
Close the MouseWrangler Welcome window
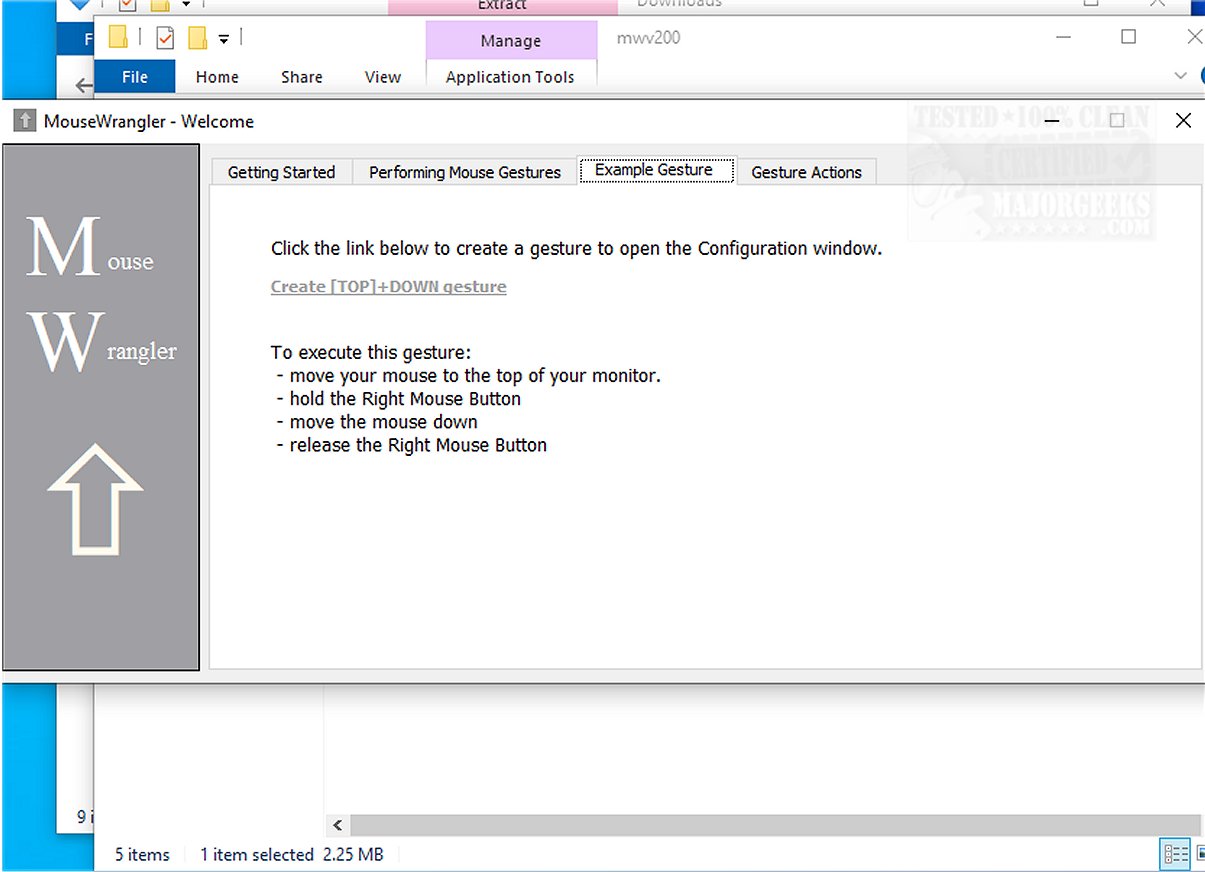(x=1183, y=121)
